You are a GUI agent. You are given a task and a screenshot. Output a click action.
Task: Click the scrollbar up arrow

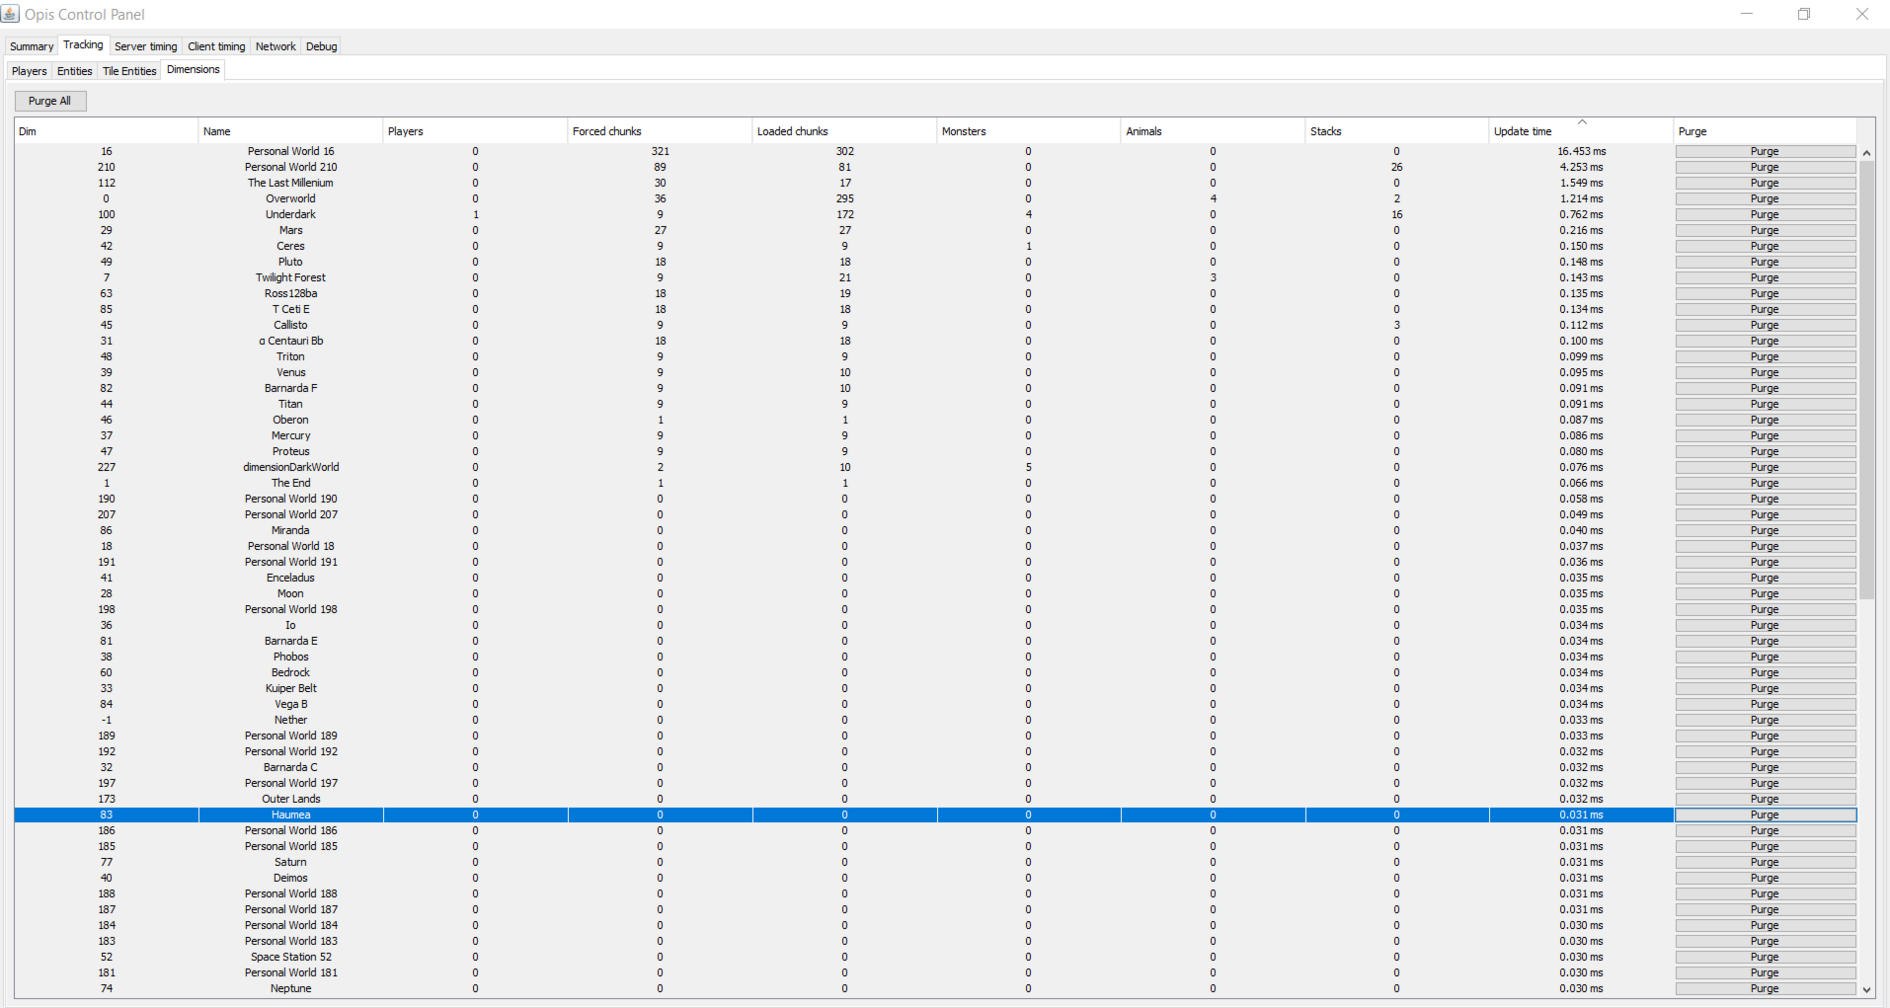point(1866,152)
